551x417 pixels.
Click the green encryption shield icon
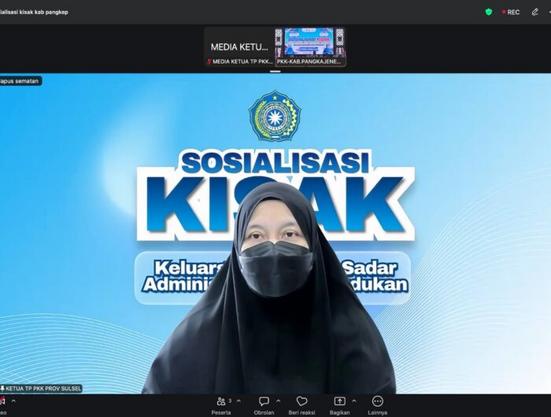(x=488, y=12)
